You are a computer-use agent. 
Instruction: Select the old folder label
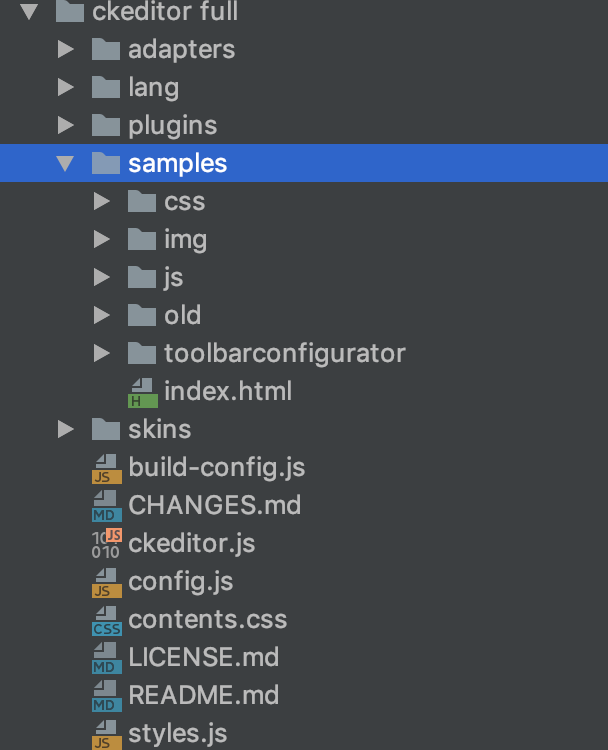click(x=182, y=315)
